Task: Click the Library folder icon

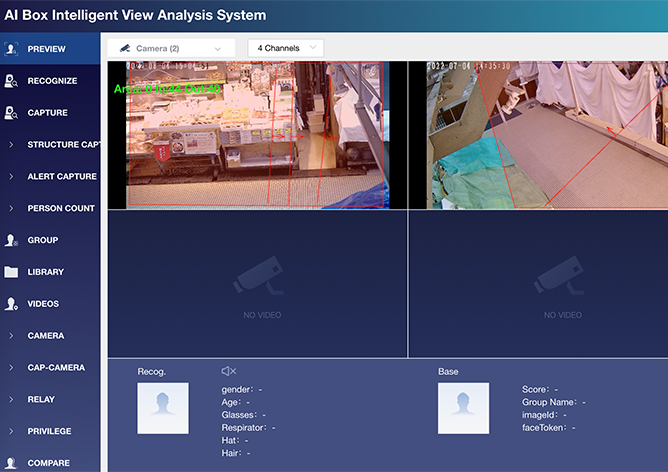Action: [x=11, y=272]
